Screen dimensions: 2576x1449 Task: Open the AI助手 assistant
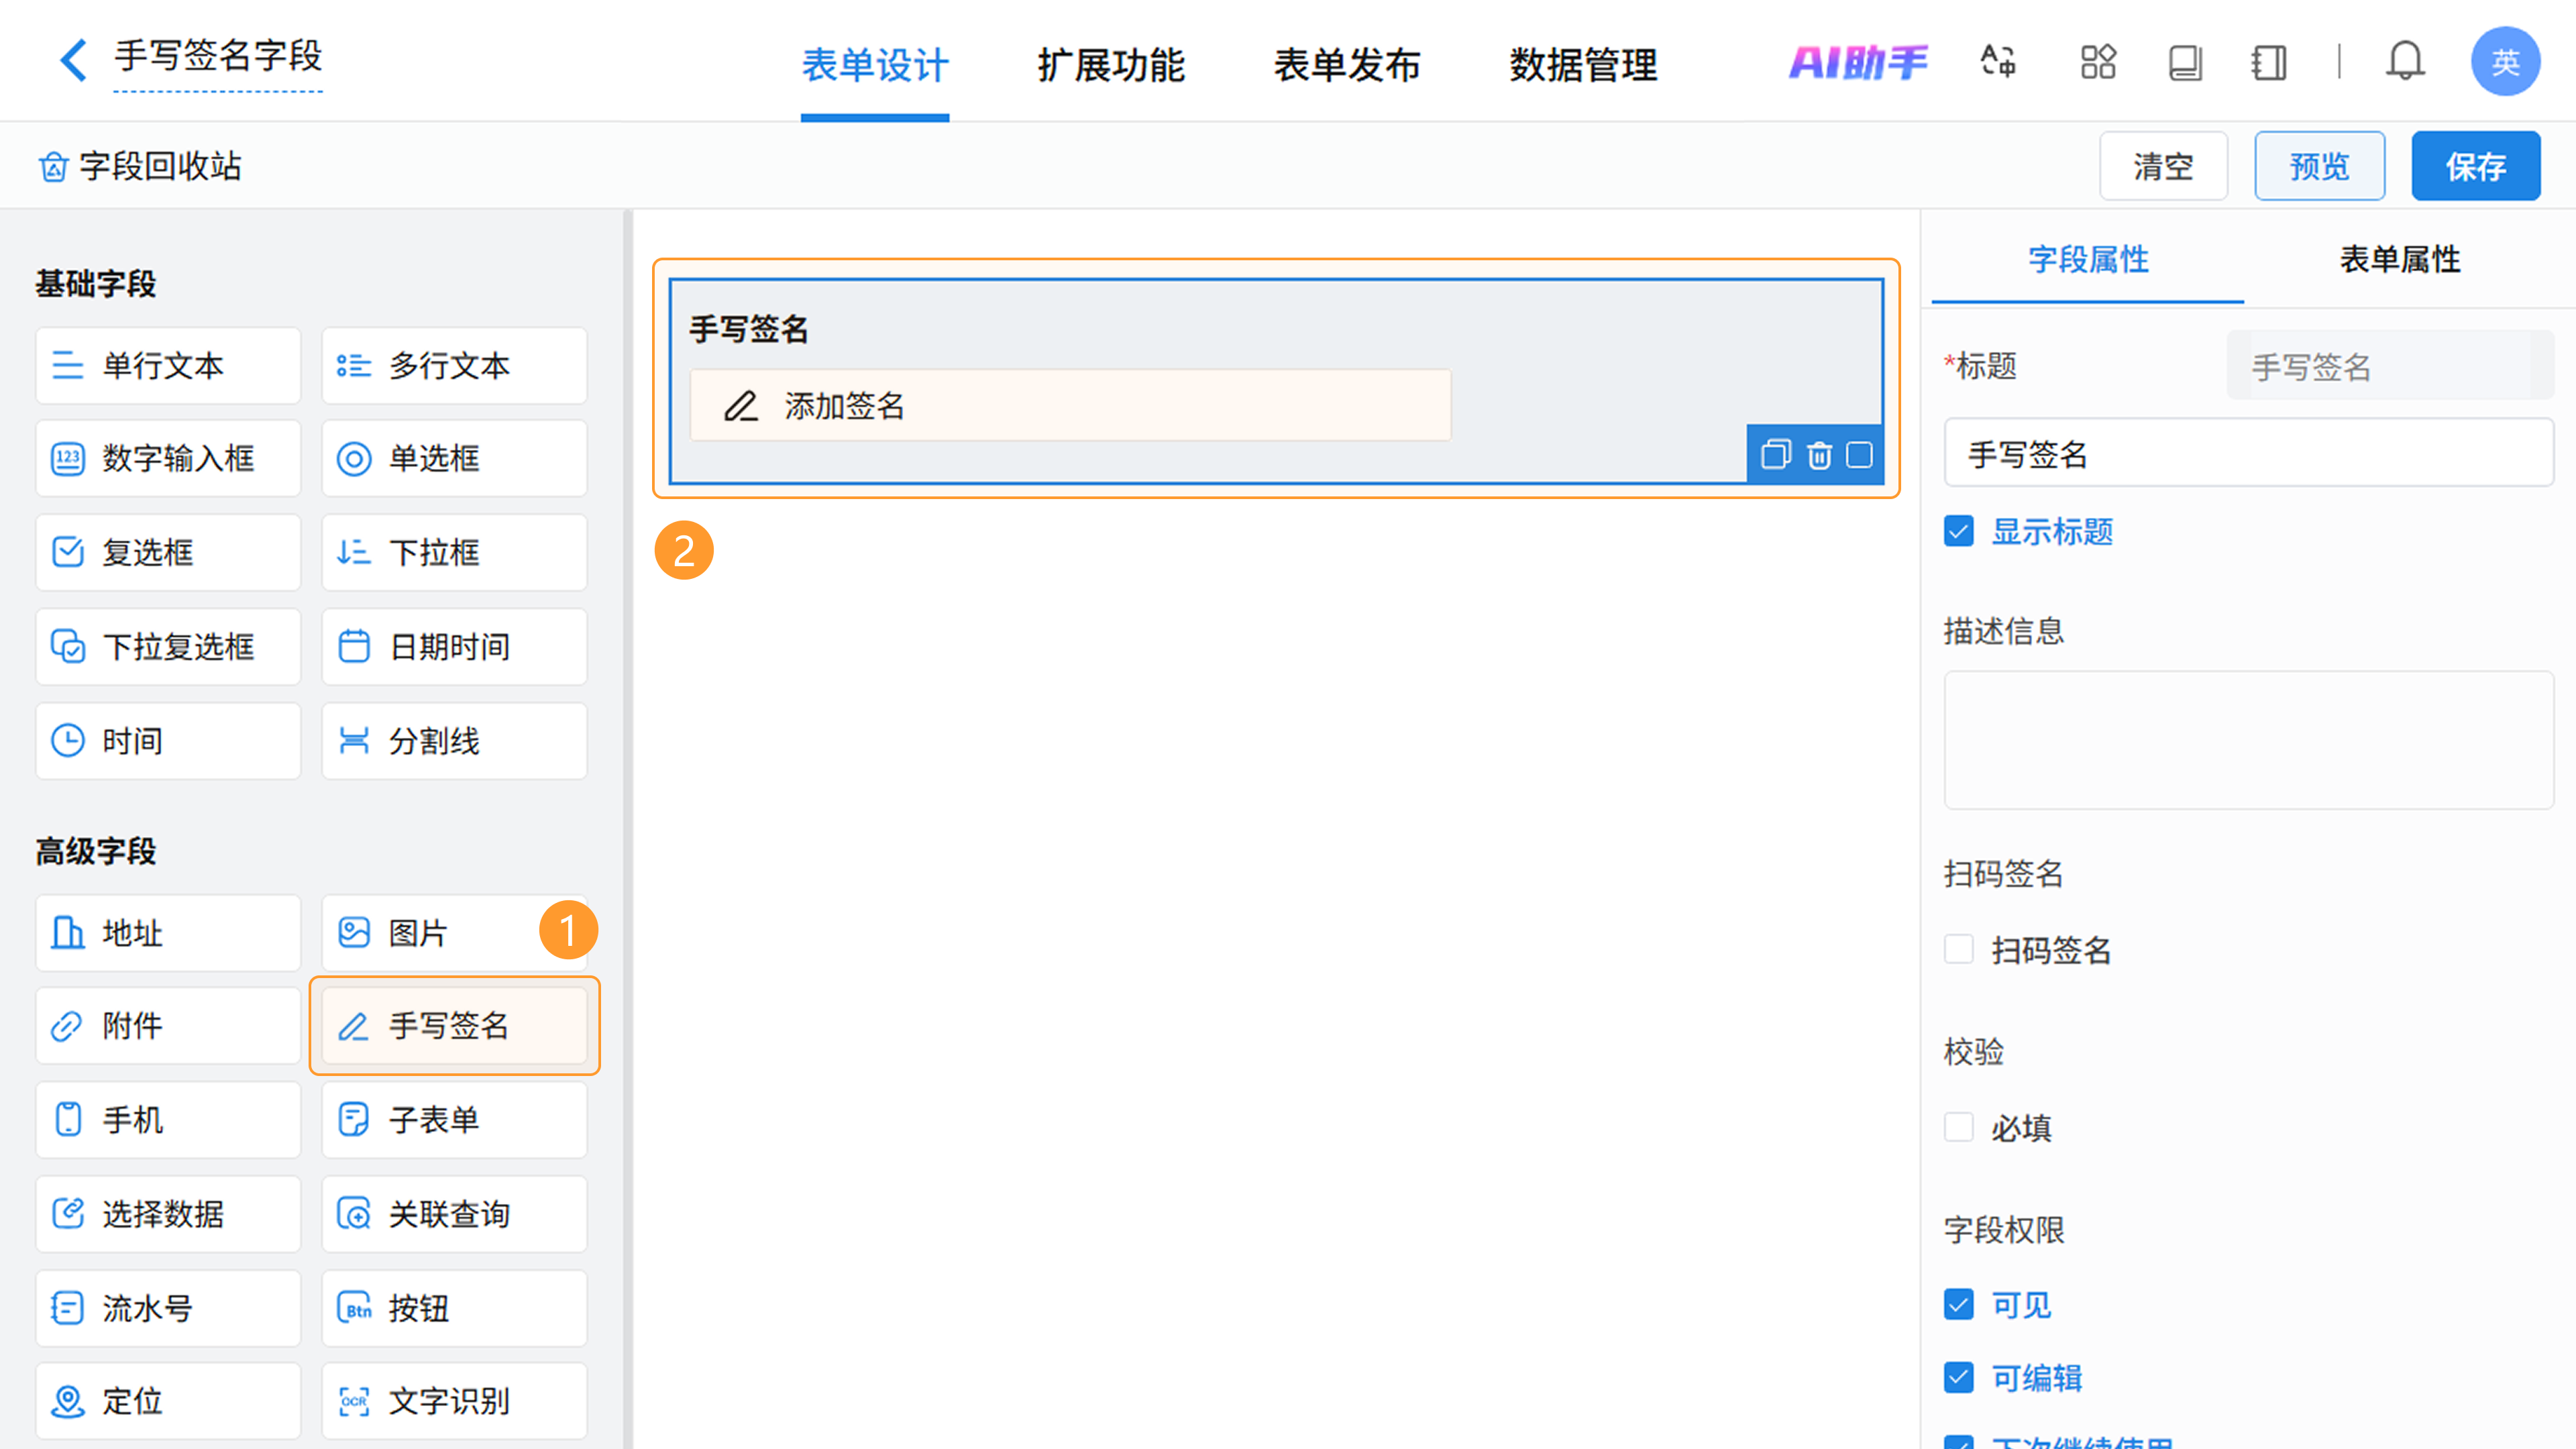[x=1858, y=62]
